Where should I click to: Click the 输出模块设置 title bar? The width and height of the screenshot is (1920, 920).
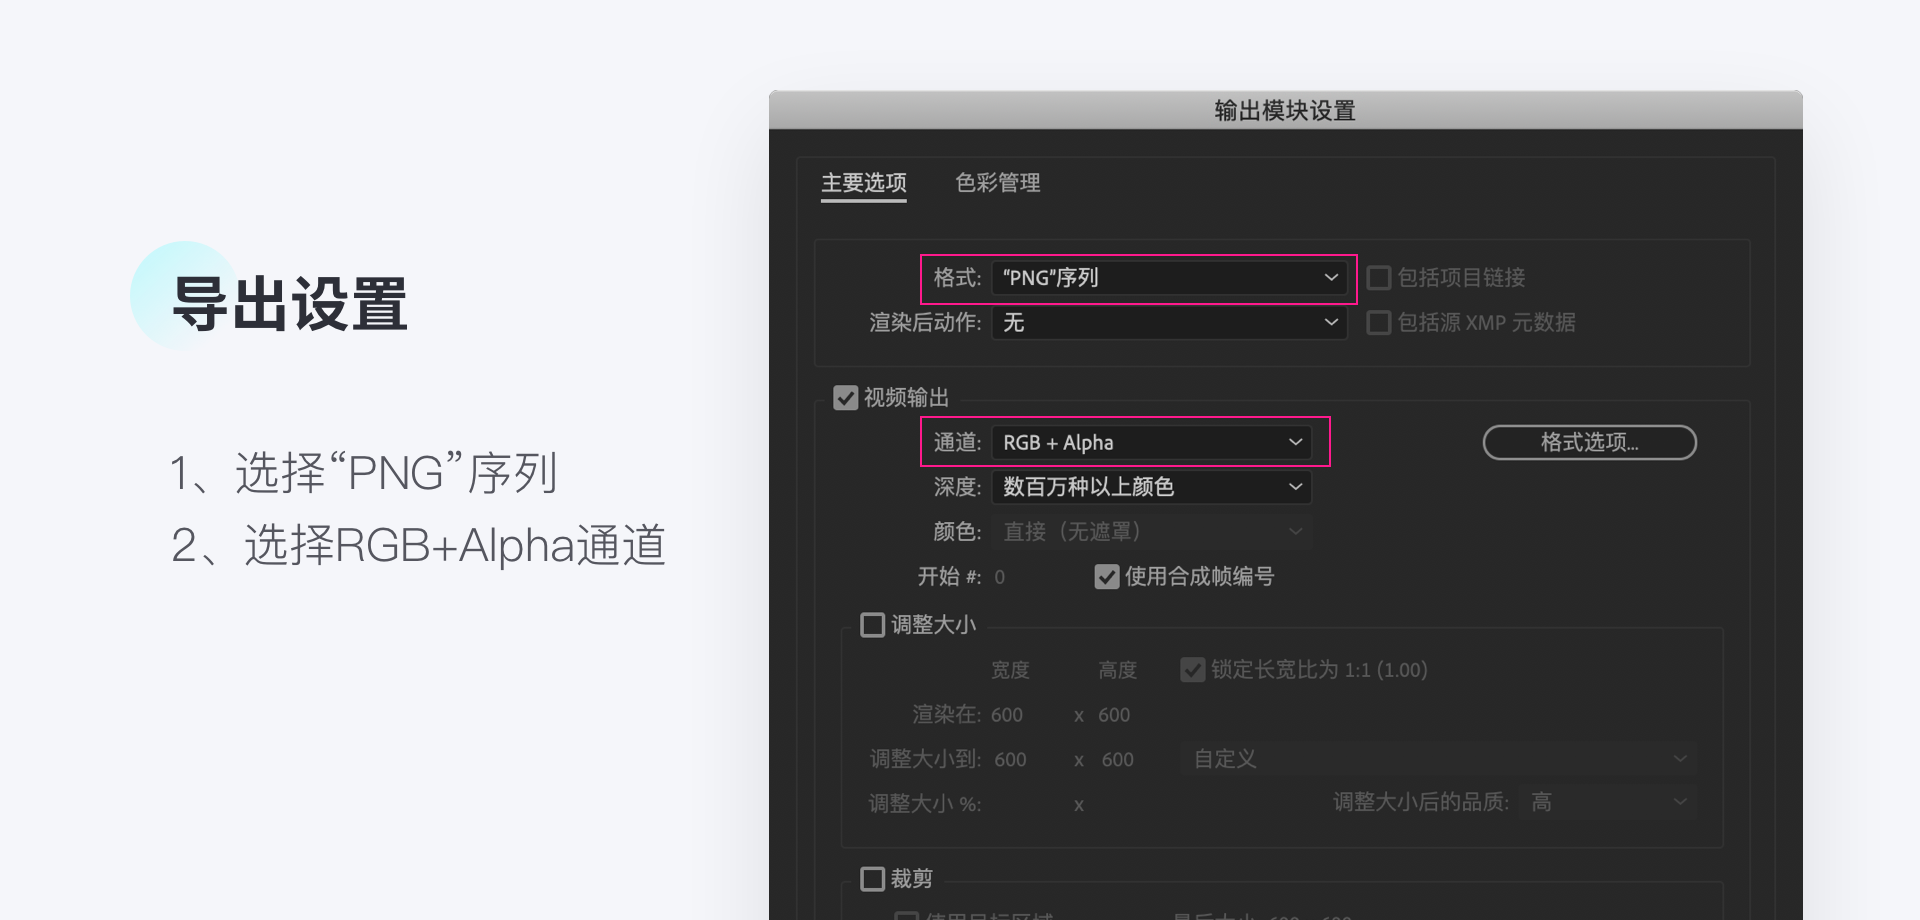tap(1285, 110)
